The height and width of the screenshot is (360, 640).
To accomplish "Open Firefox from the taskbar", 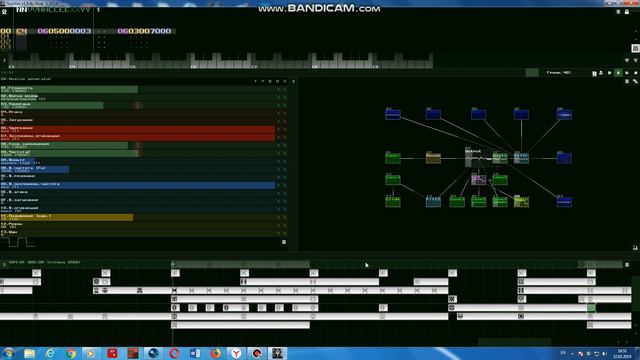I will coord(216,353).
